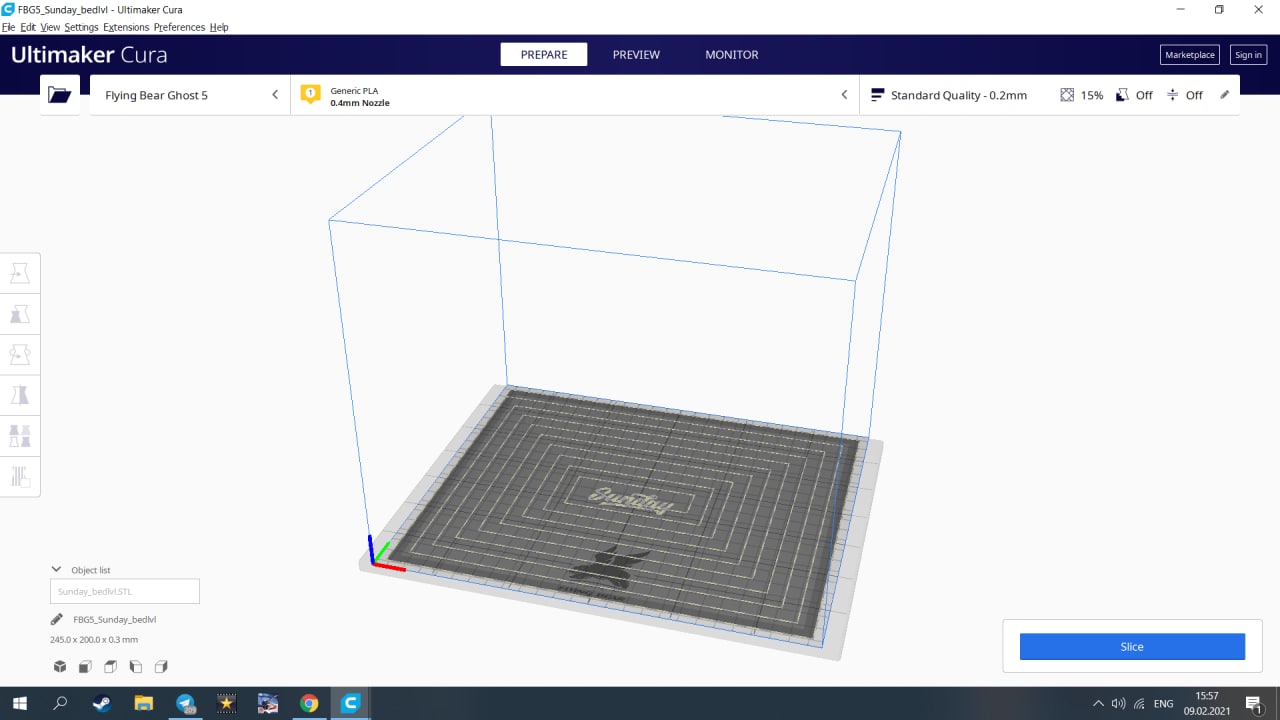The width and height of the screenshot is (1280, 720).
Task: Select the Move tool
Action: [20, 273]
